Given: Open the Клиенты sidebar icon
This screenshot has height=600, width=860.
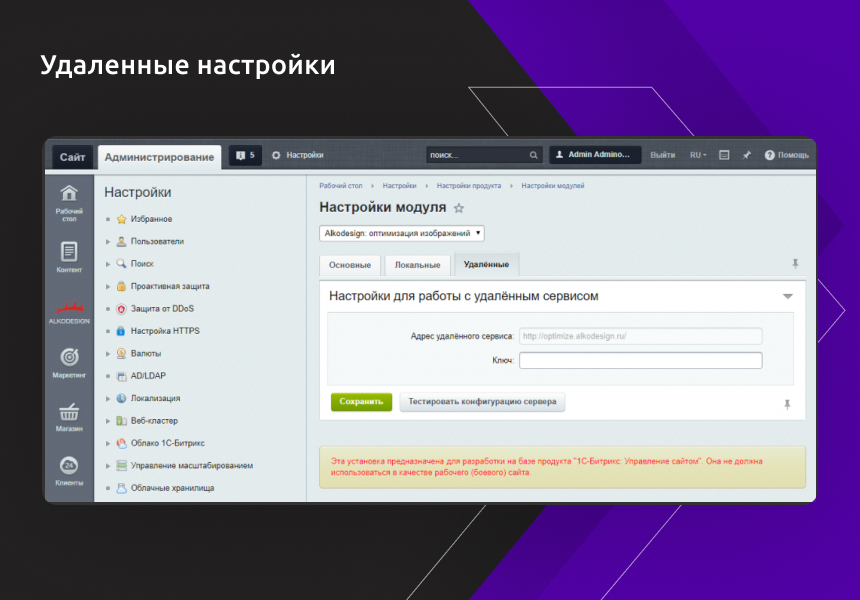Looking at the screenshot, I should click(x=69, y=466).
